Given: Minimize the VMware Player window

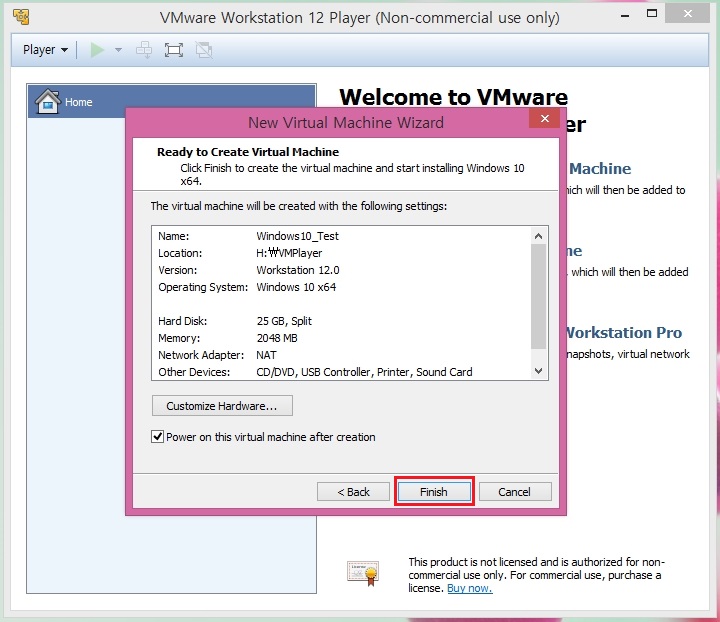Looking at the screenshot, I should tap(624, 15).
